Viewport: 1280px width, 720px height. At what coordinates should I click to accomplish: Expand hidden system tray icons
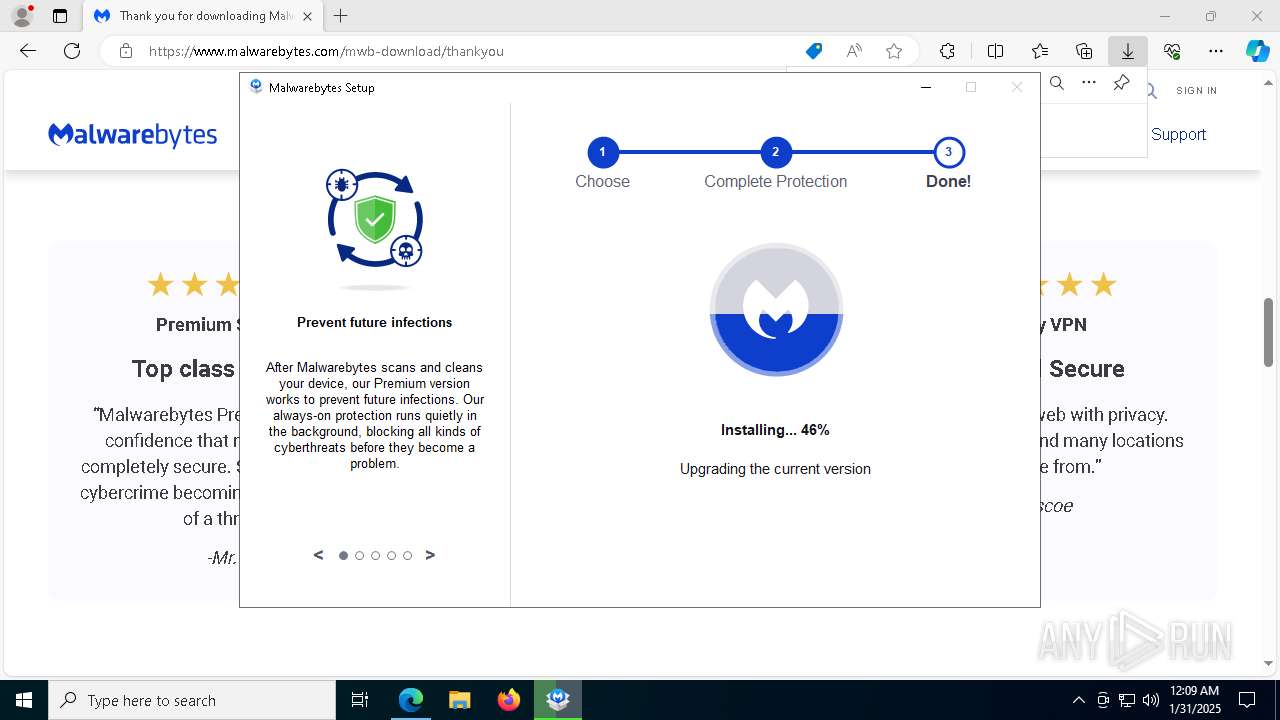(x=1078, y=700)
